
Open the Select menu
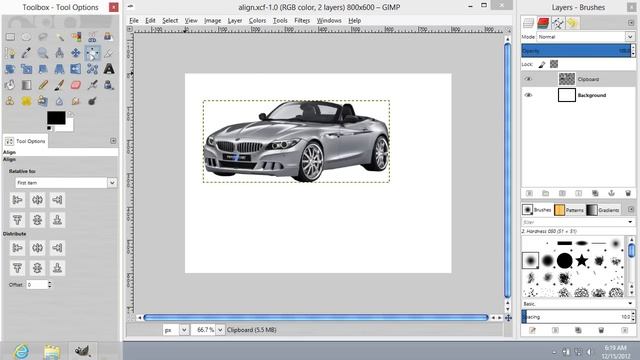coord(170,20)
